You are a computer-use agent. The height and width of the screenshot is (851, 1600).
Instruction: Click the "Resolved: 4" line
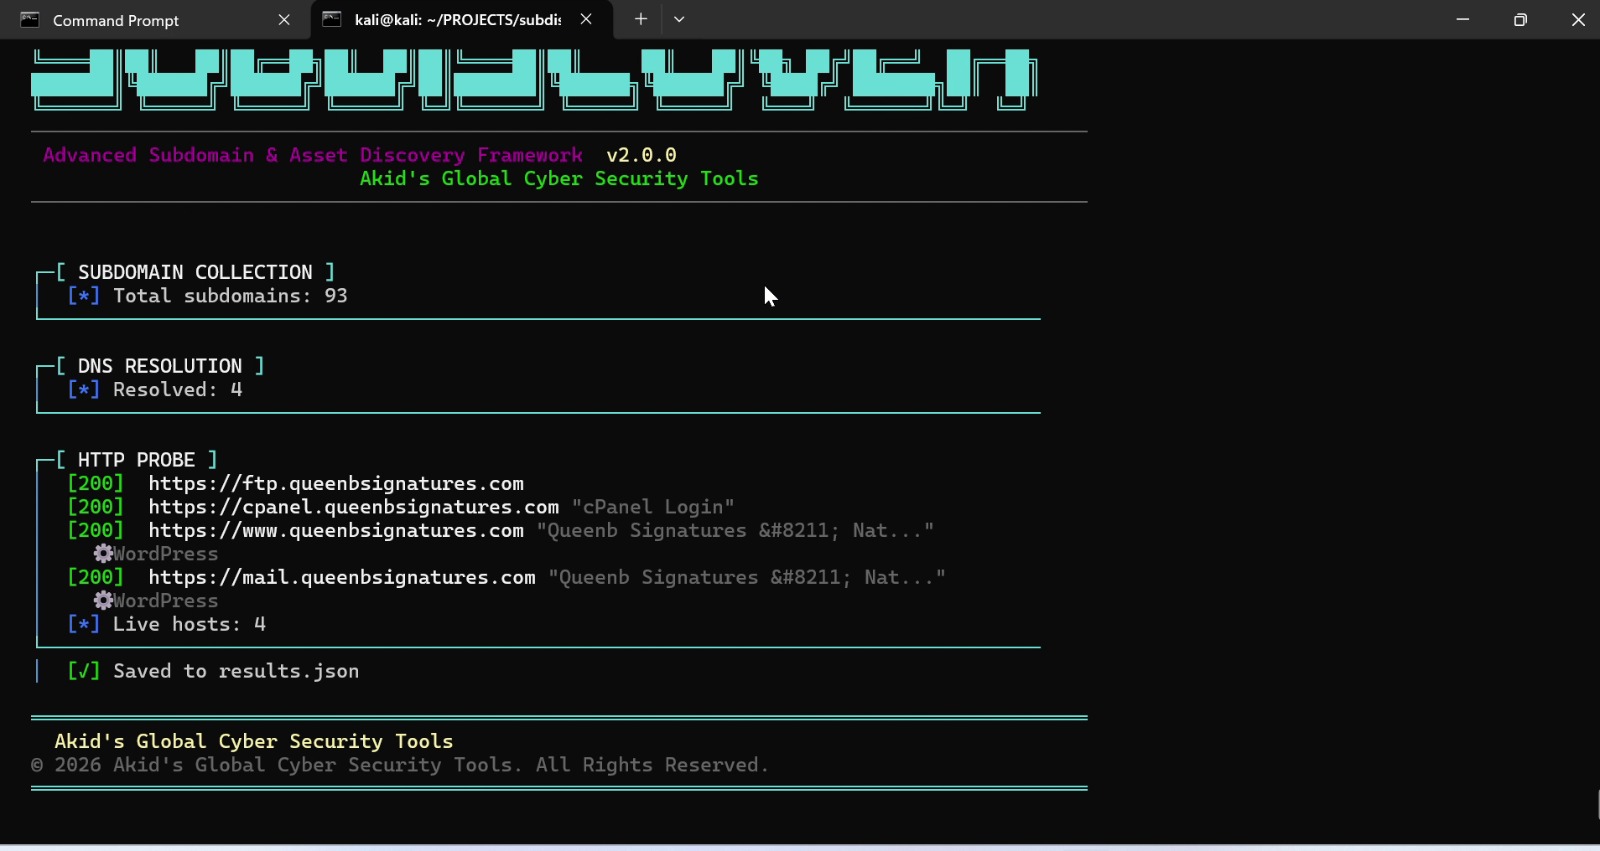click(155, 390)
